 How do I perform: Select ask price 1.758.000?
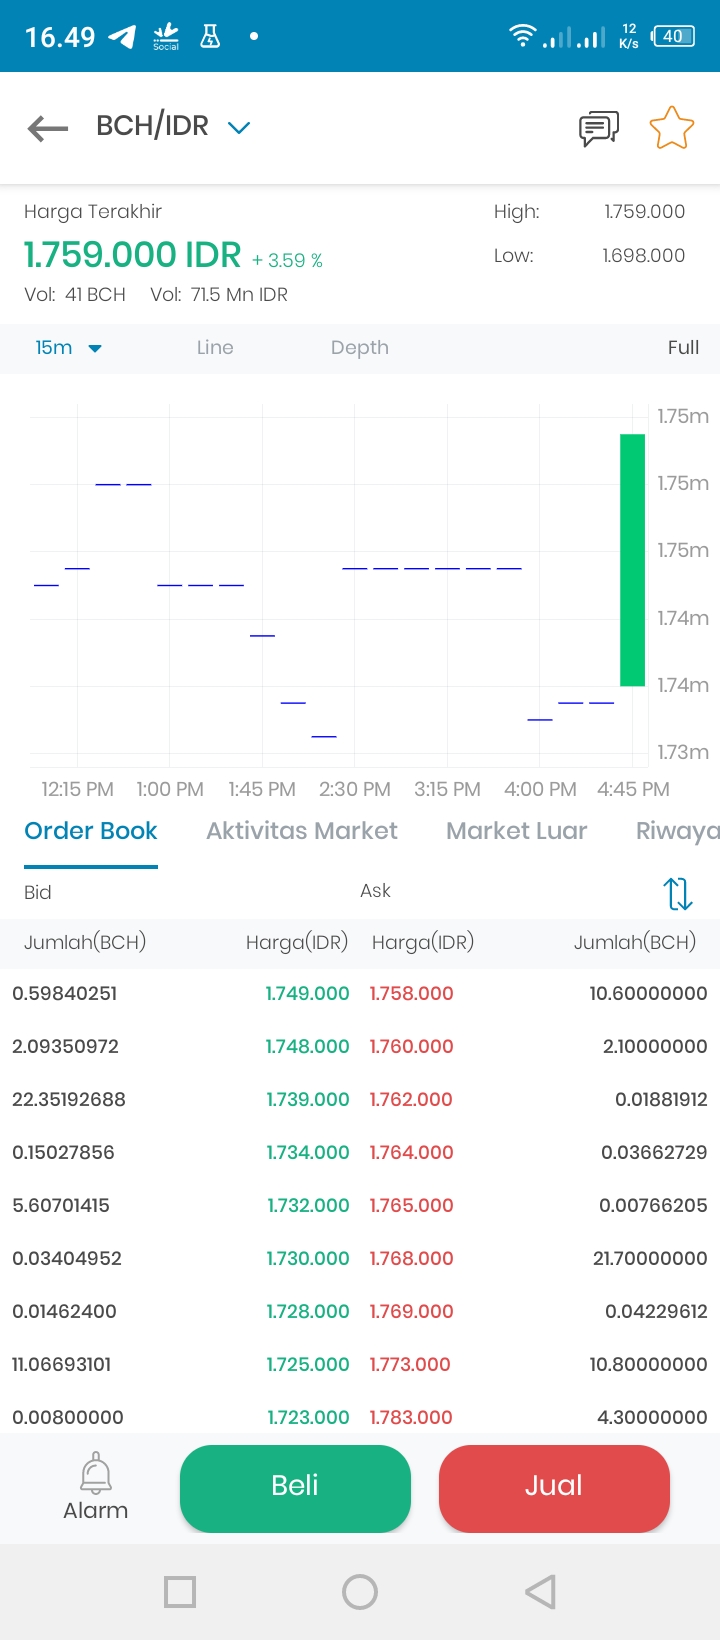click(411, 994)
